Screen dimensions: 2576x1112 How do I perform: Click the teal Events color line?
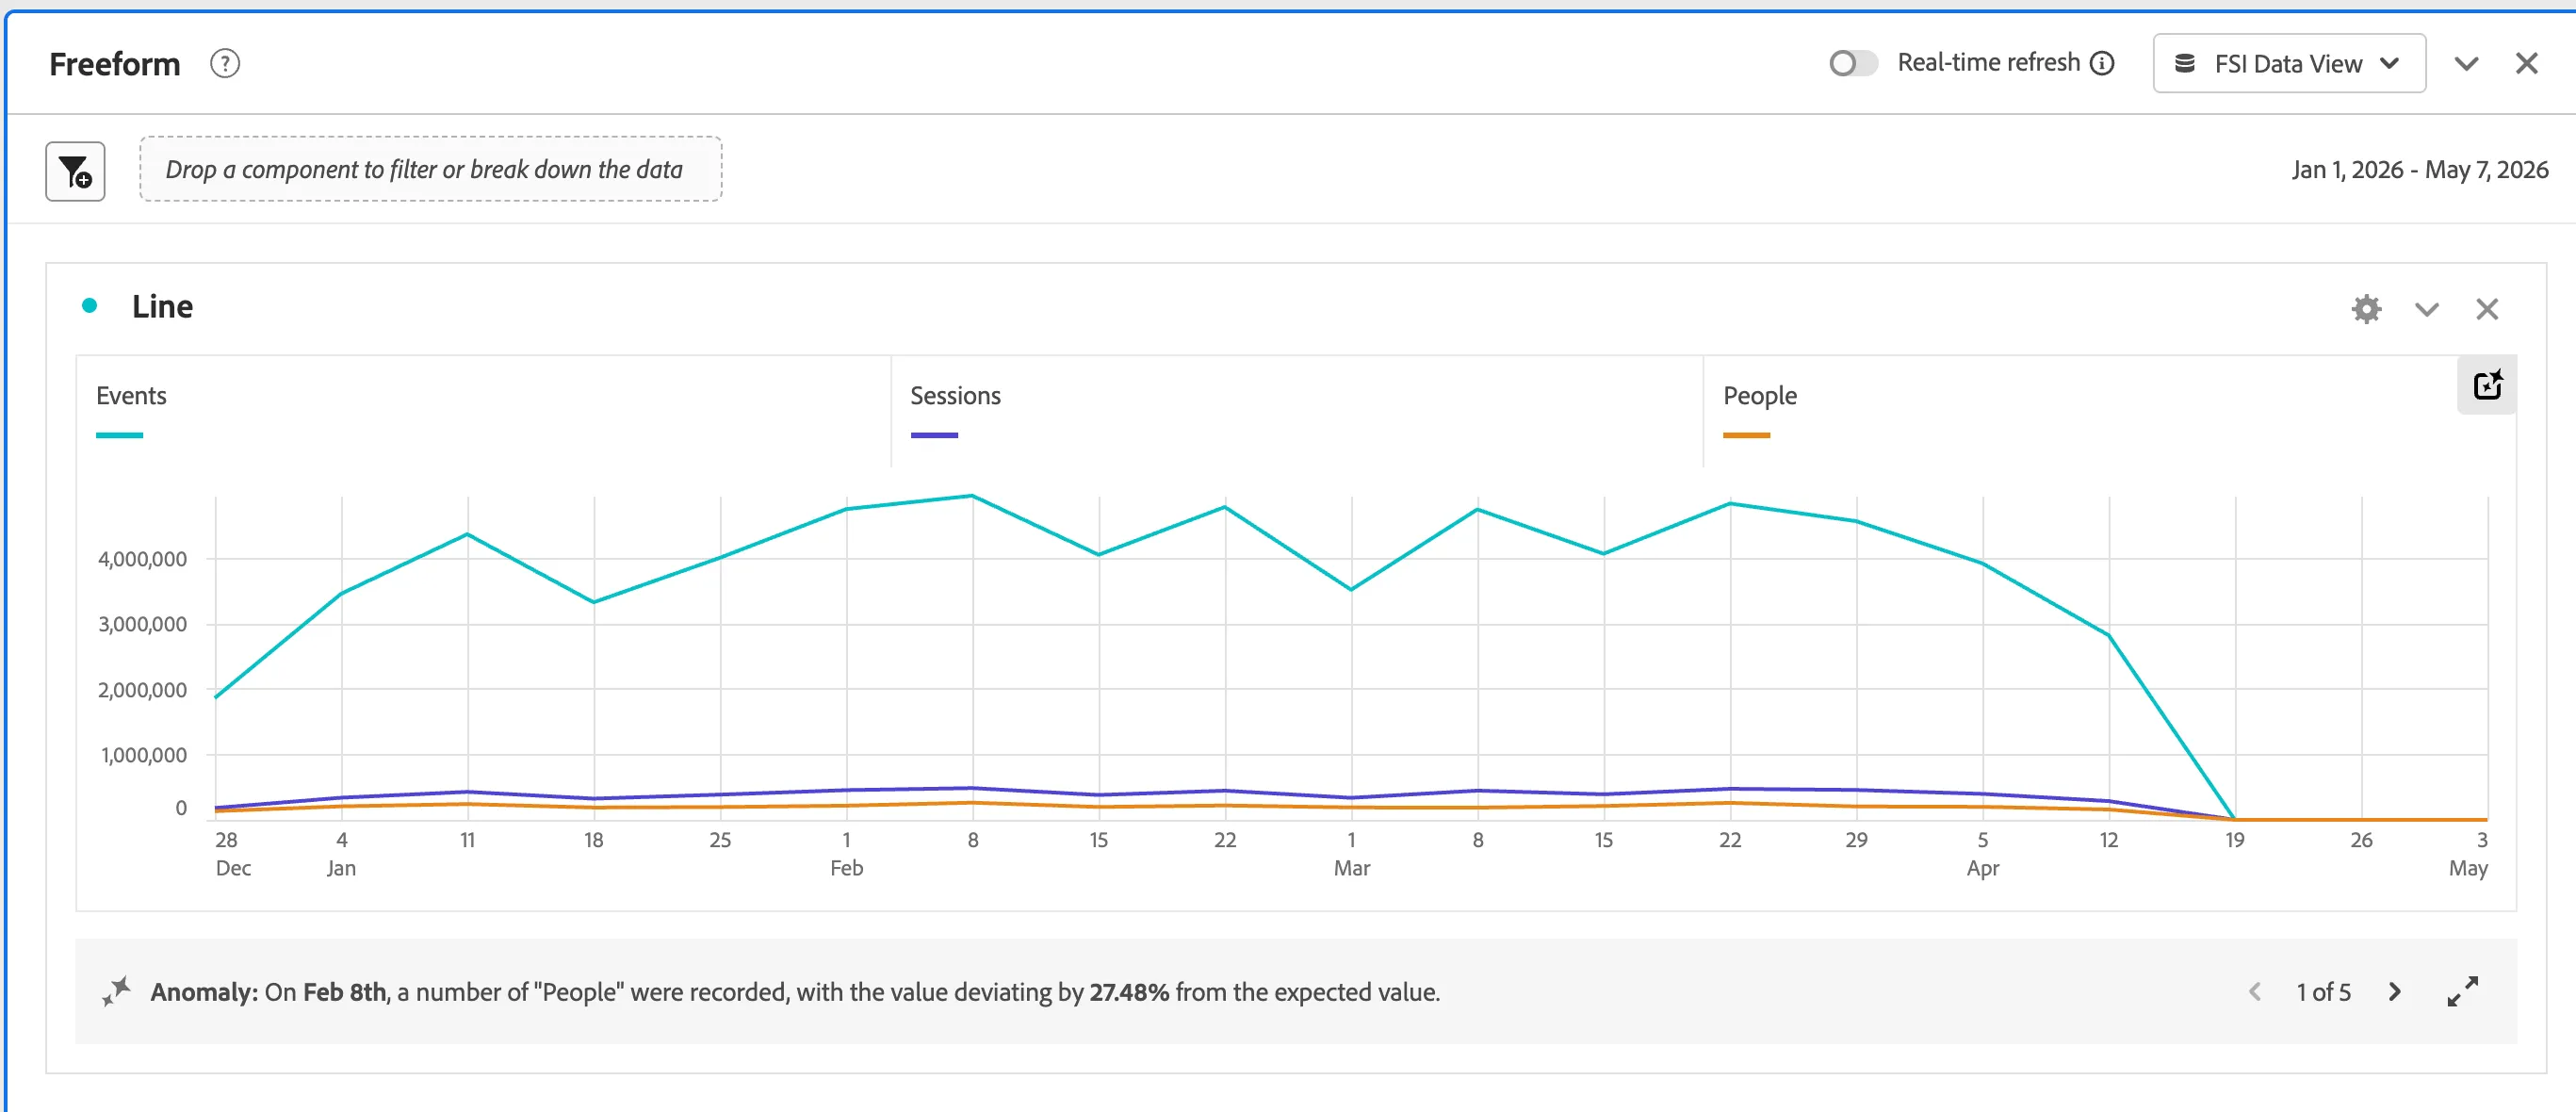pyautogui.click(x=119, y=435)
